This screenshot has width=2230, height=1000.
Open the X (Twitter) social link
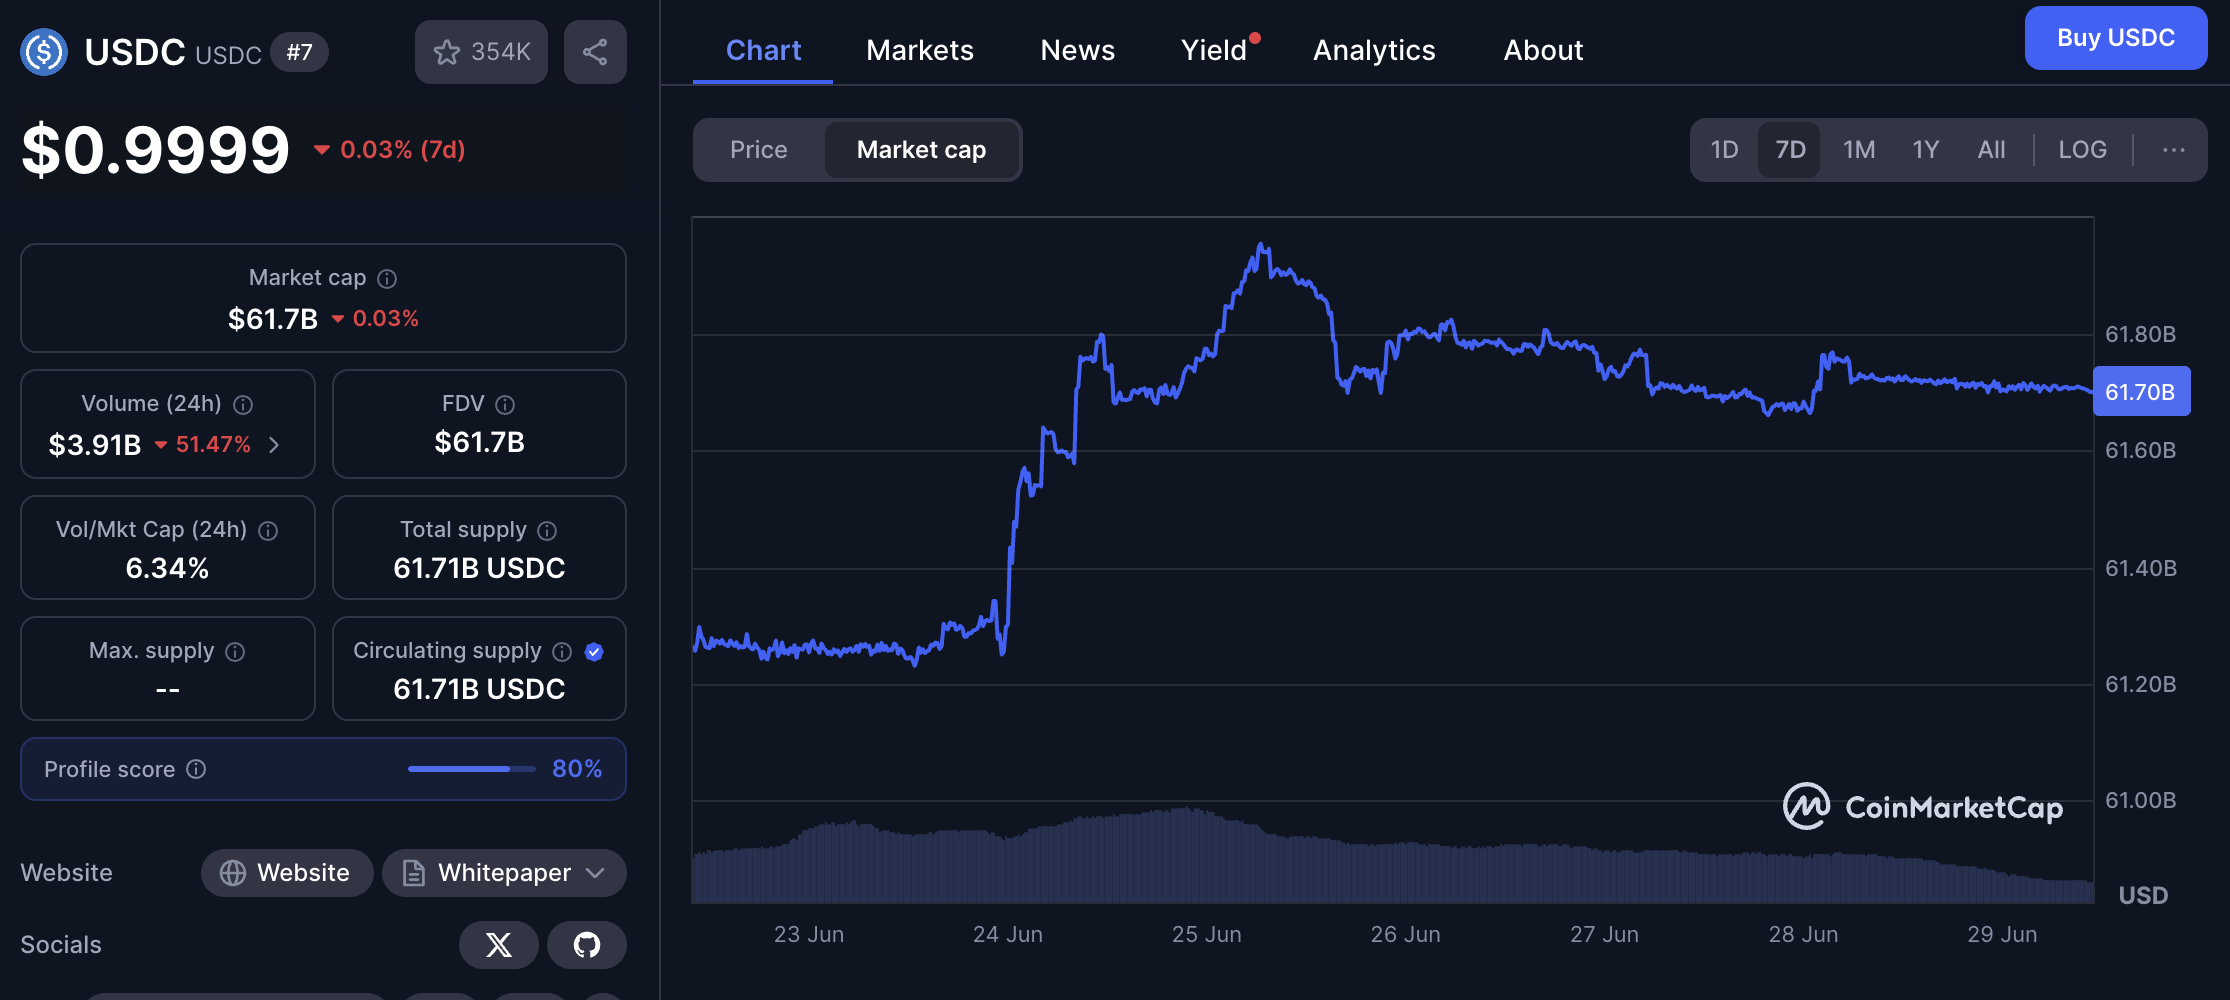coord(498,944)
